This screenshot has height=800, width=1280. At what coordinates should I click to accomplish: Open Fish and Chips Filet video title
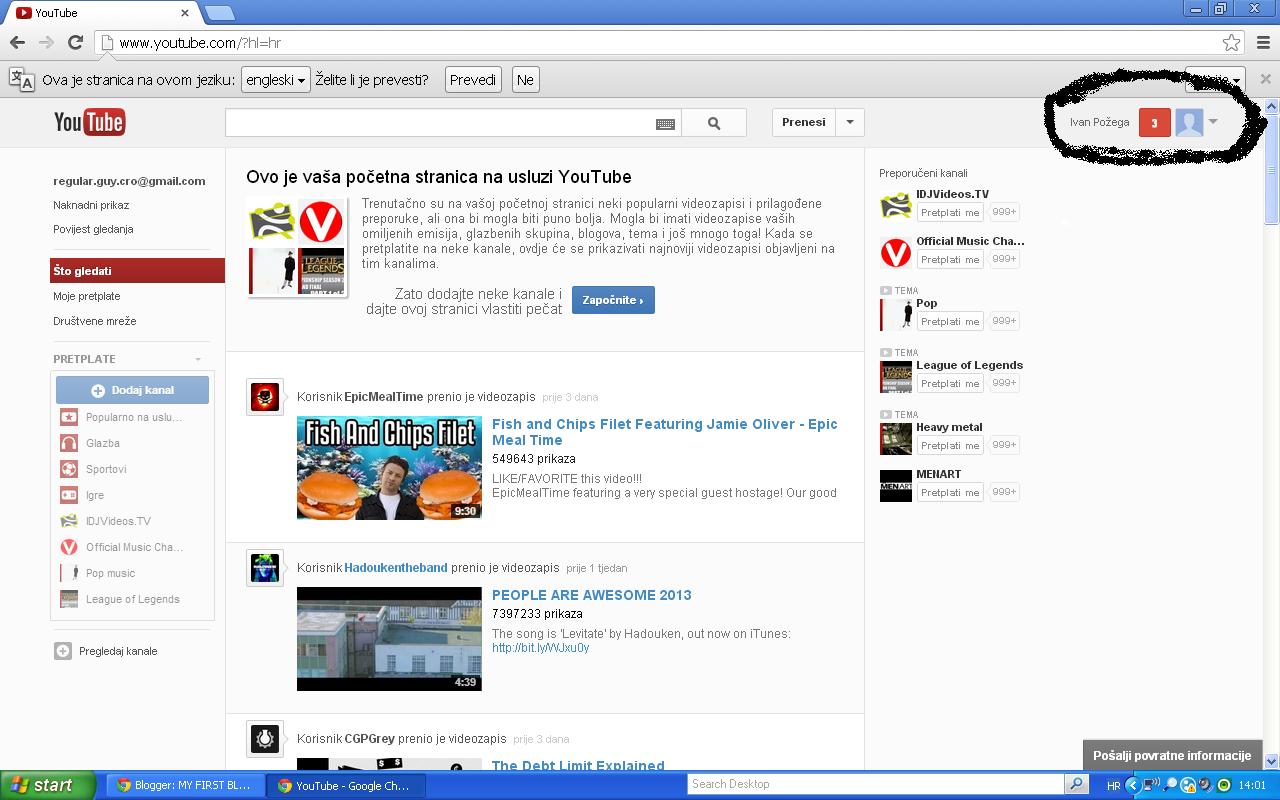665,432
